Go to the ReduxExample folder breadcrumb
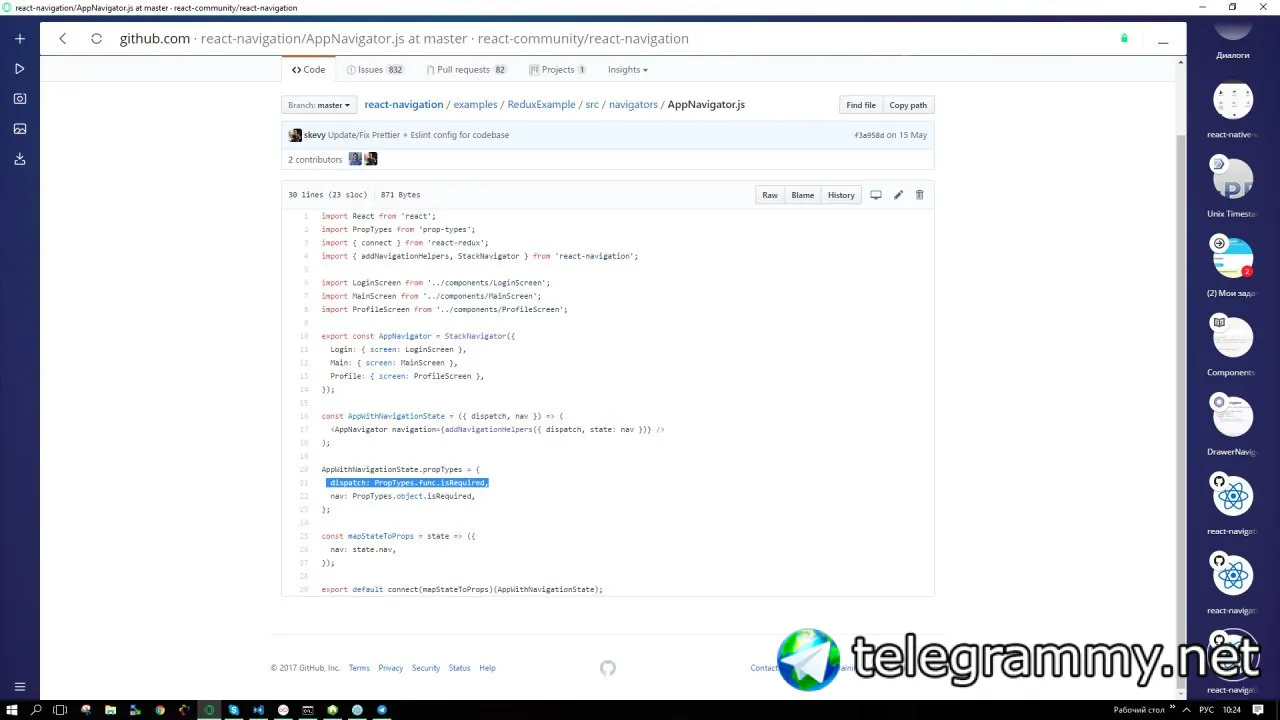The image size is (1280, 720). pyautogui.click(x=541, y=105)
